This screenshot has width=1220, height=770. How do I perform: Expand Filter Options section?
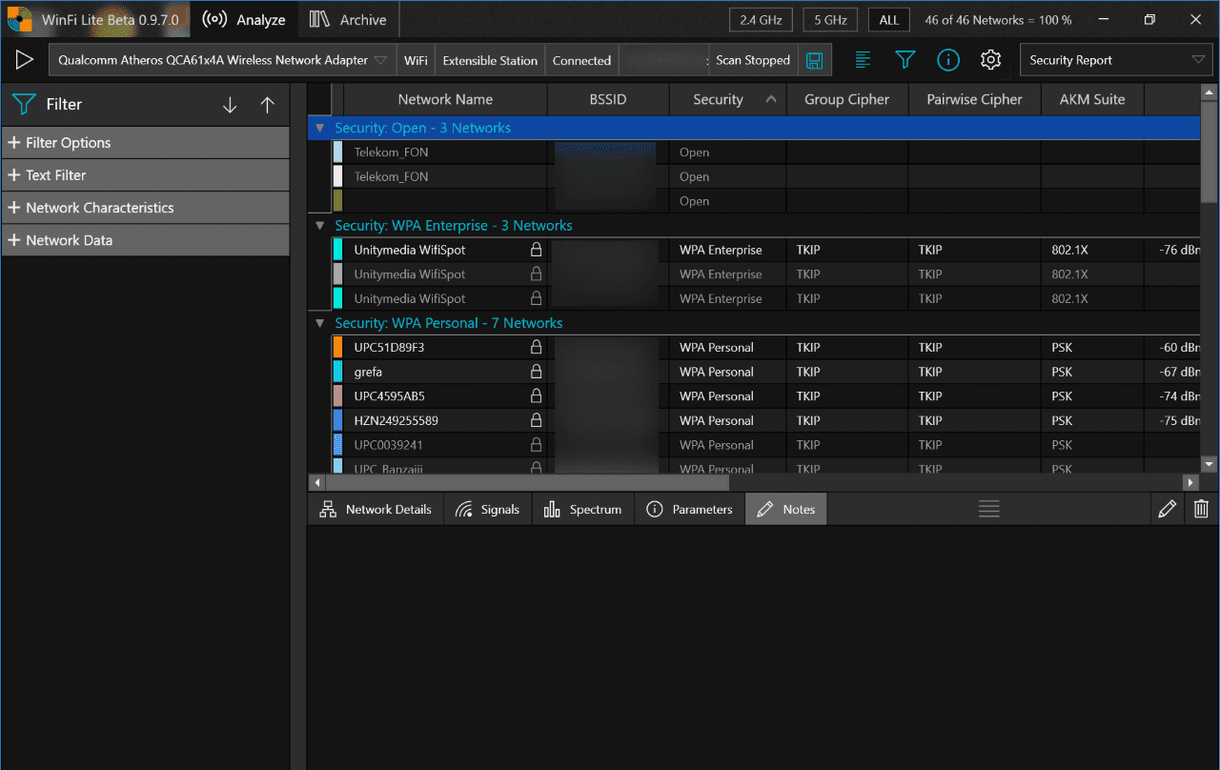pos(146,142)
